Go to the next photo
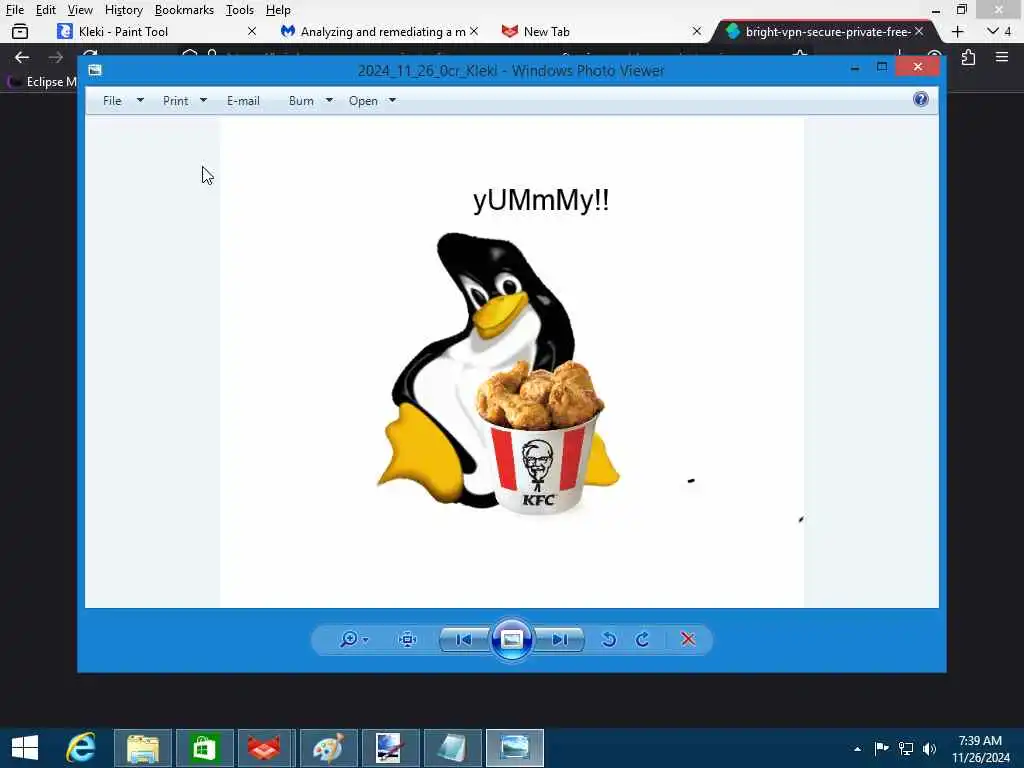The height and width of the screenshot is (768, 1024). coord(560,639)
